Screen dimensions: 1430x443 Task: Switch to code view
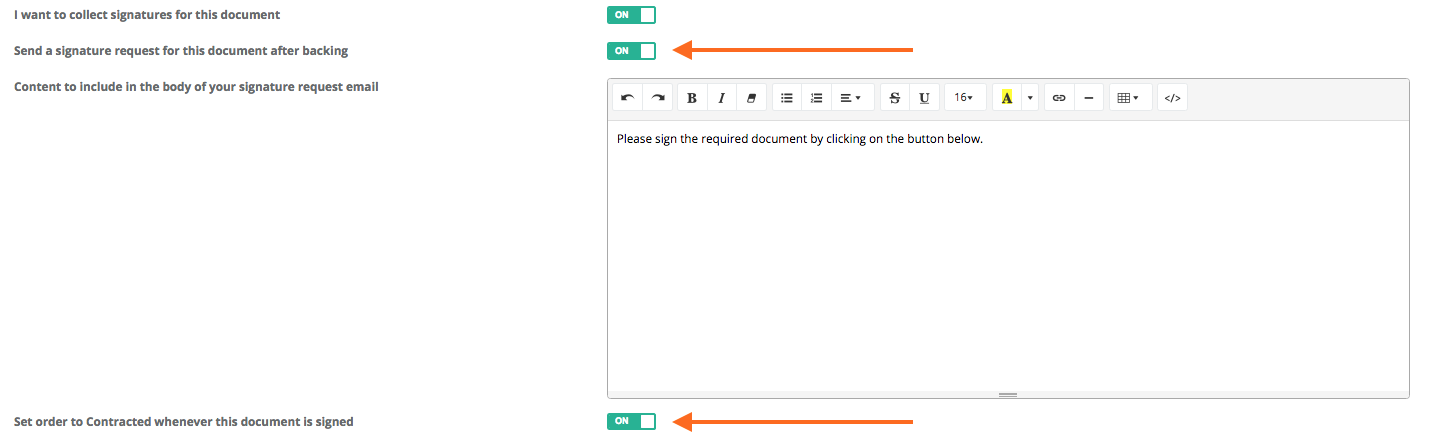pos(1173,98)
